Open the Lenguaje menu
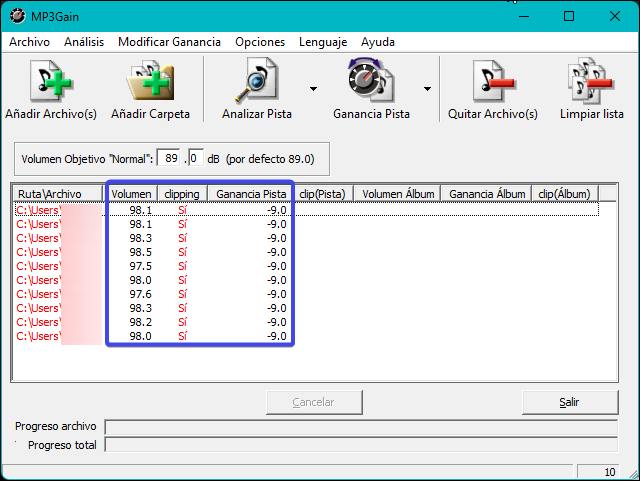 click(x=323, y=42)
